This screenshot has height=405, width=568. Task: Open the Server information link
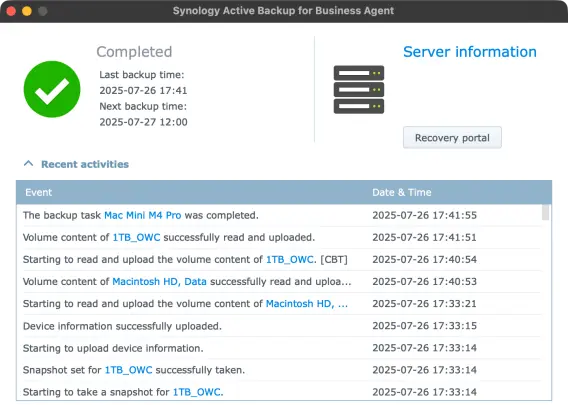click(470, 52)
